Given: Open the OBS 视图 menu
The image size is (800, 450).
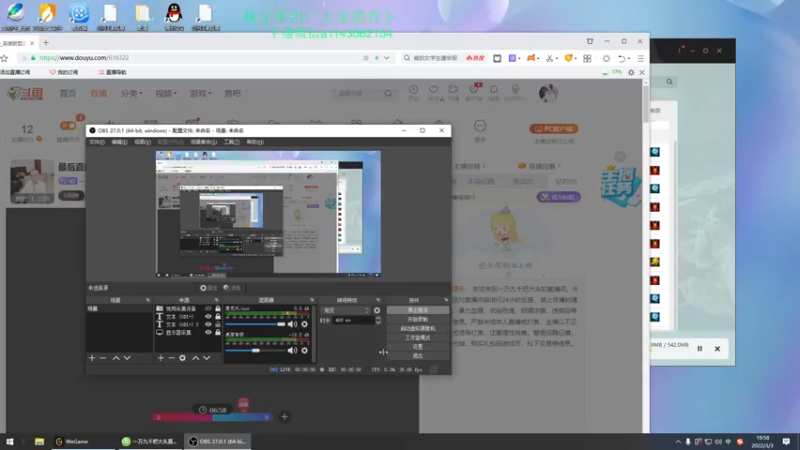Looking at the screenshot, I should point(142,142).
